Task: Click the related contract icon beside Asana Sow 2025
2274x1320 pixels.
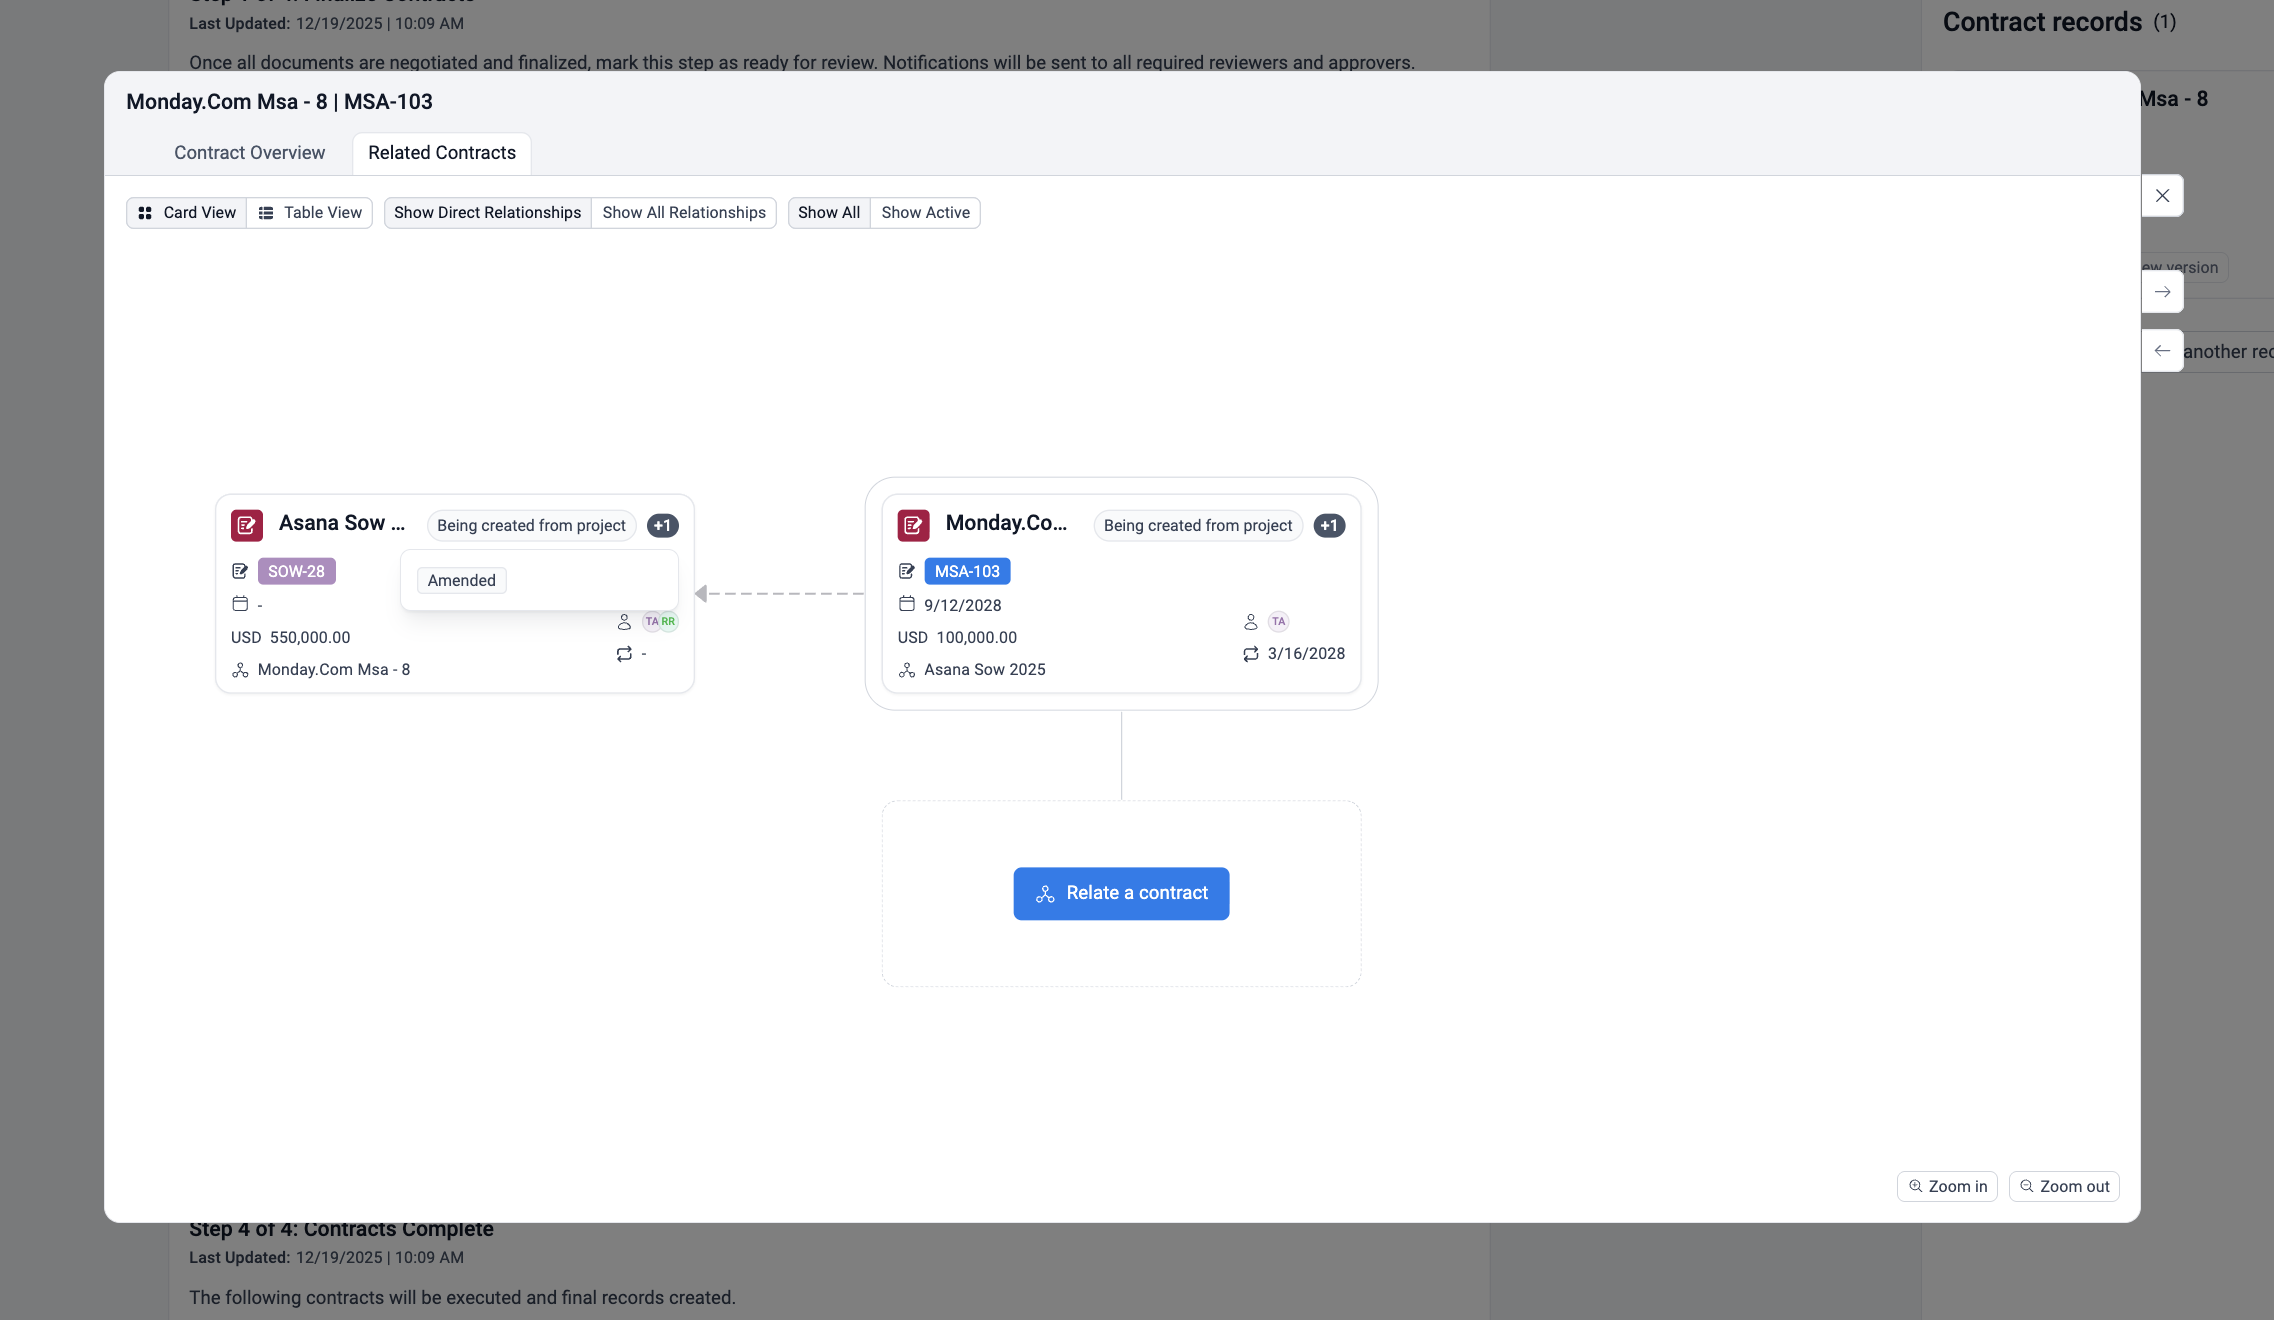Action: coord(907,670)
